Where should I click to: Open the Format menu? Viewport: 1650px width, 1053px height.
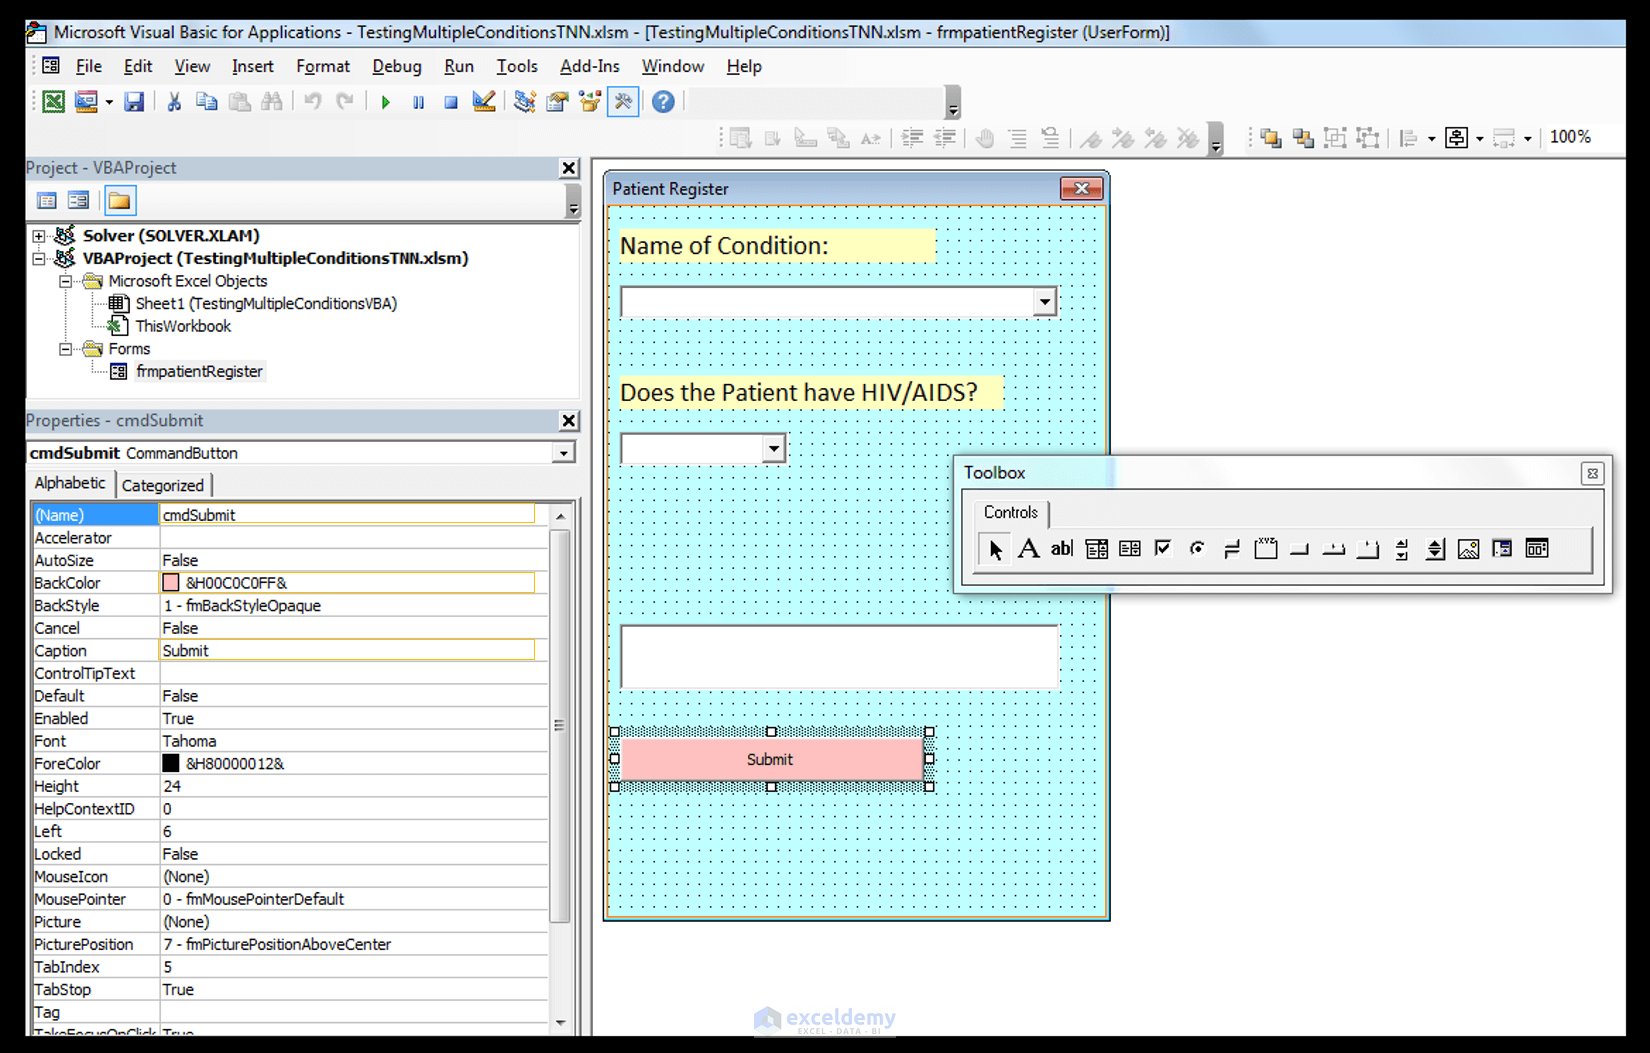tap(323, 66)
